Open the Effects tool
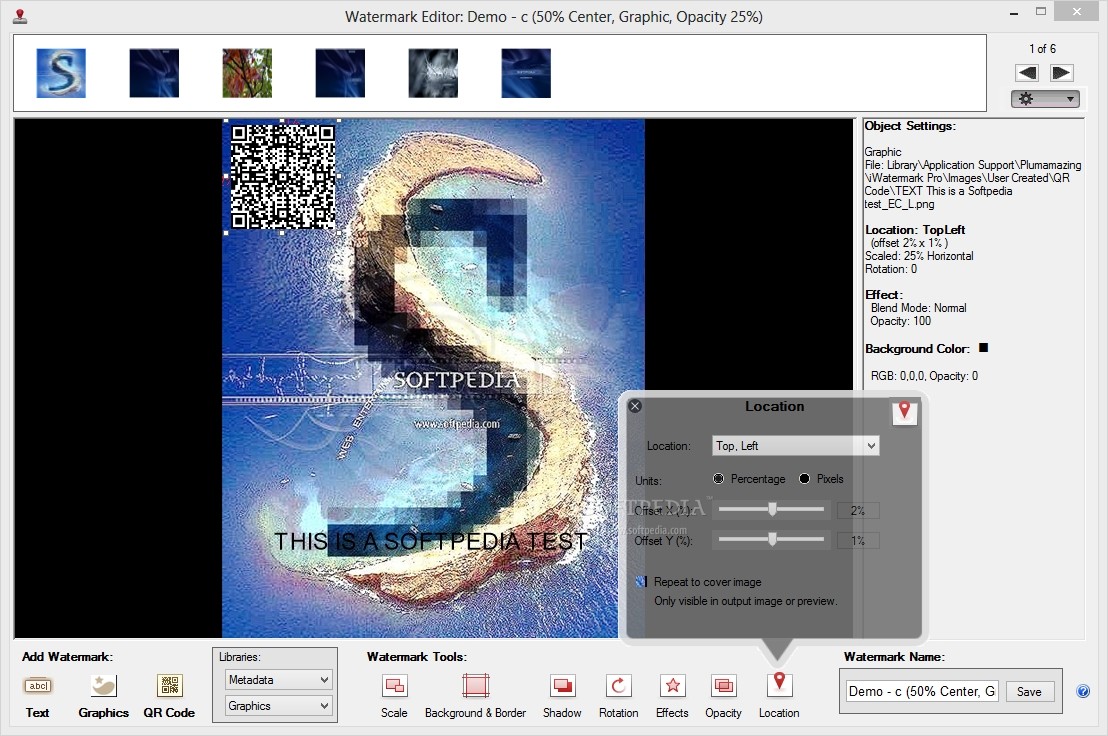This screenshot has height=736, width=1108. click(x=673, y=686)
